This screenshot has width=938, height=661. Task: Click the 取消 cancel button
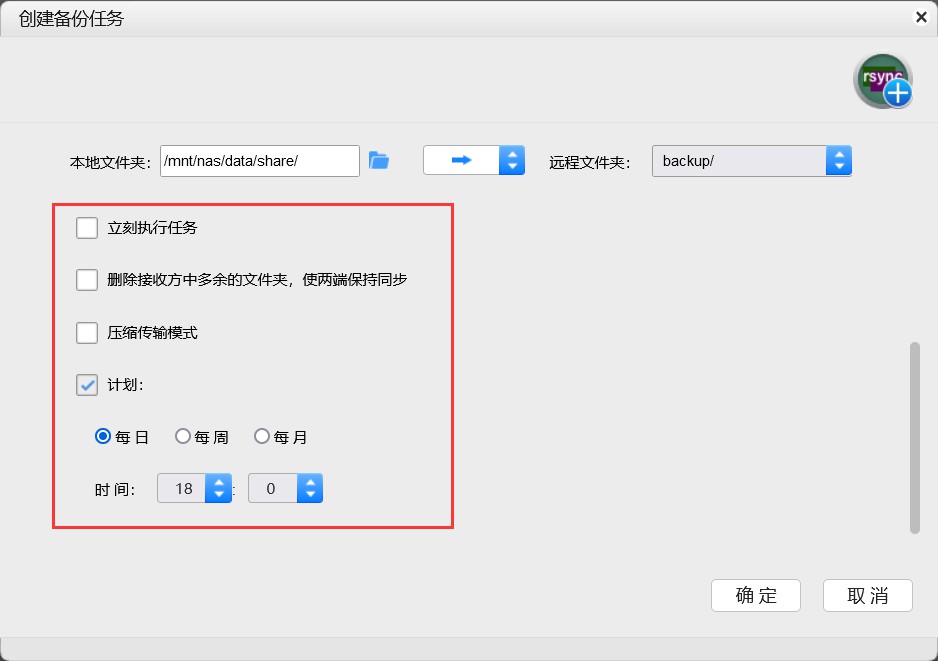(x=867, y=595)
